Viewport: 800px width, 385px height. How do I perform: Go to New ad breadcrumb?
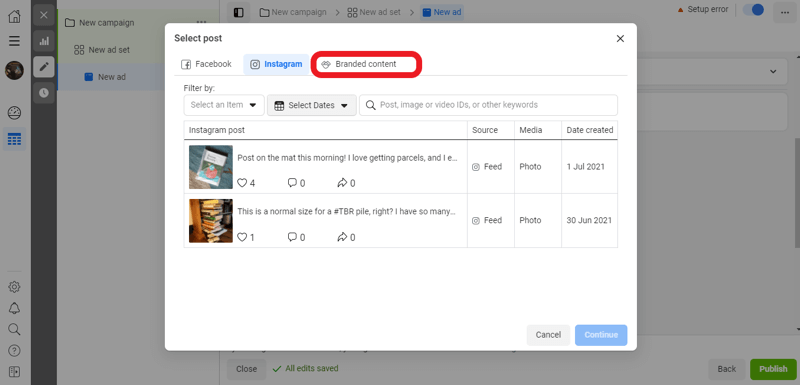pos(442,12)
